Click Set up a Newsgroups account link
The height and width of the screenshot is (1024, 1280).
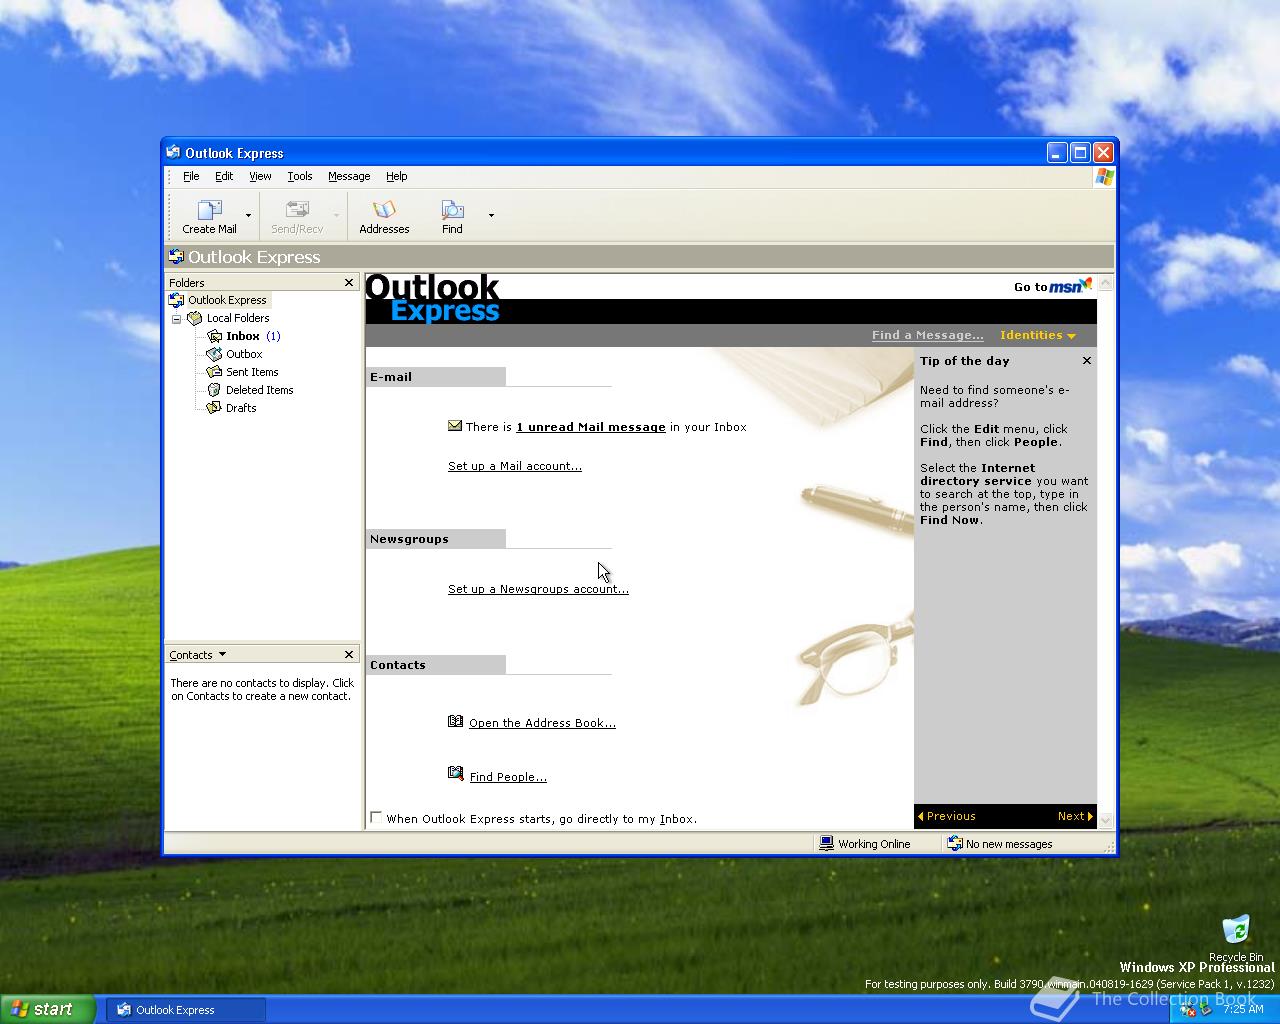click(x=538, y=589)
